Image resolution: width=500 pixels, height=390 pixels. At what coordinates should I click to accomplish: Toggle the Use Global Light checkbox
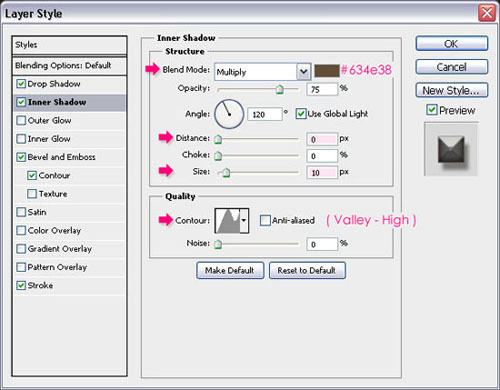click(301, 114)
